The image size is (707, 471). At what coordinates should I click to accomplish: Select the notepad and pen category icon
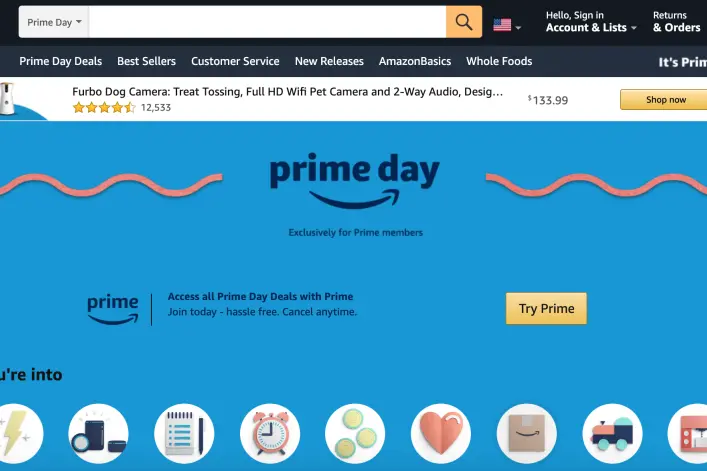coord(184,434)
